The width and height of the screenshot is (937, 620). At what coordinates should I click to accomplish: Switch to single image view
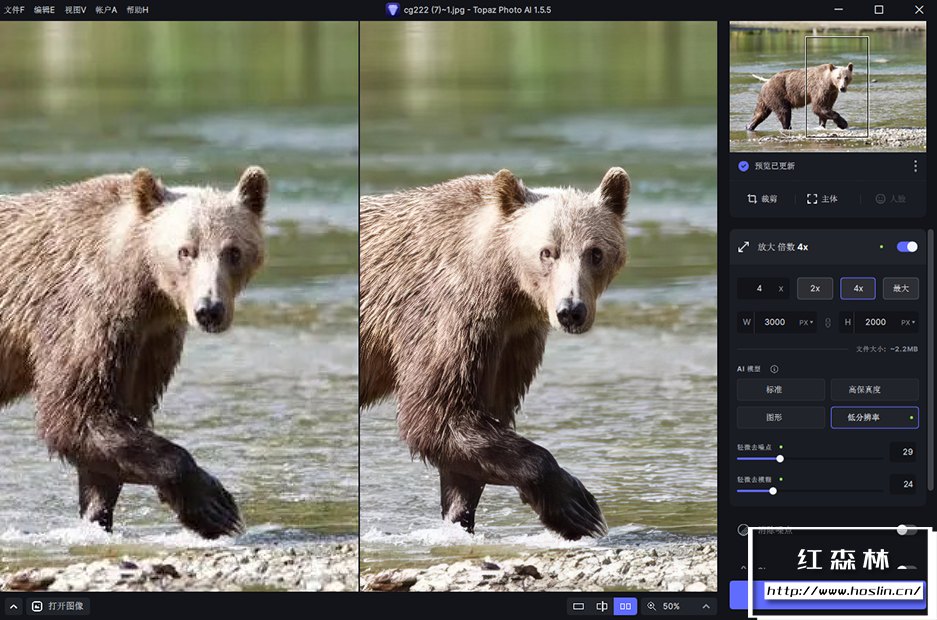pos(578,606)
